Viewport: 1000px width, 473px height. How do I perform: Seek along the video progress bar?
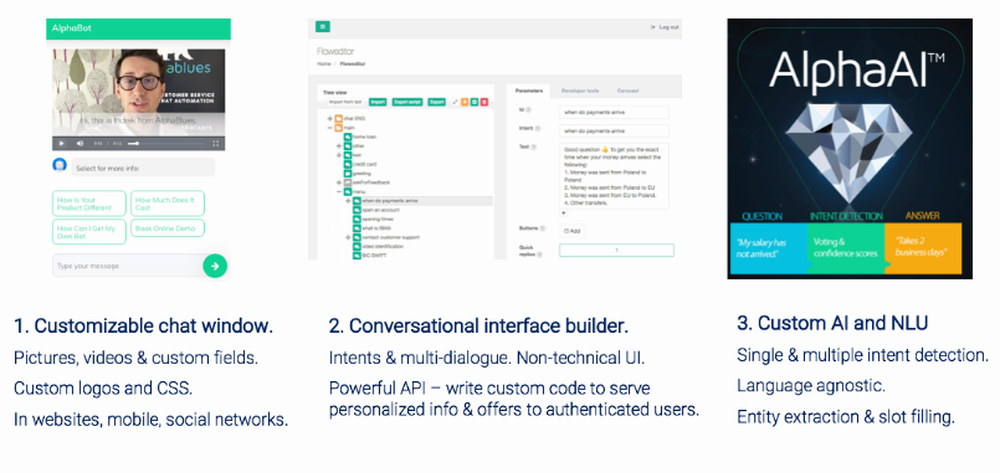tap(166, 143)
